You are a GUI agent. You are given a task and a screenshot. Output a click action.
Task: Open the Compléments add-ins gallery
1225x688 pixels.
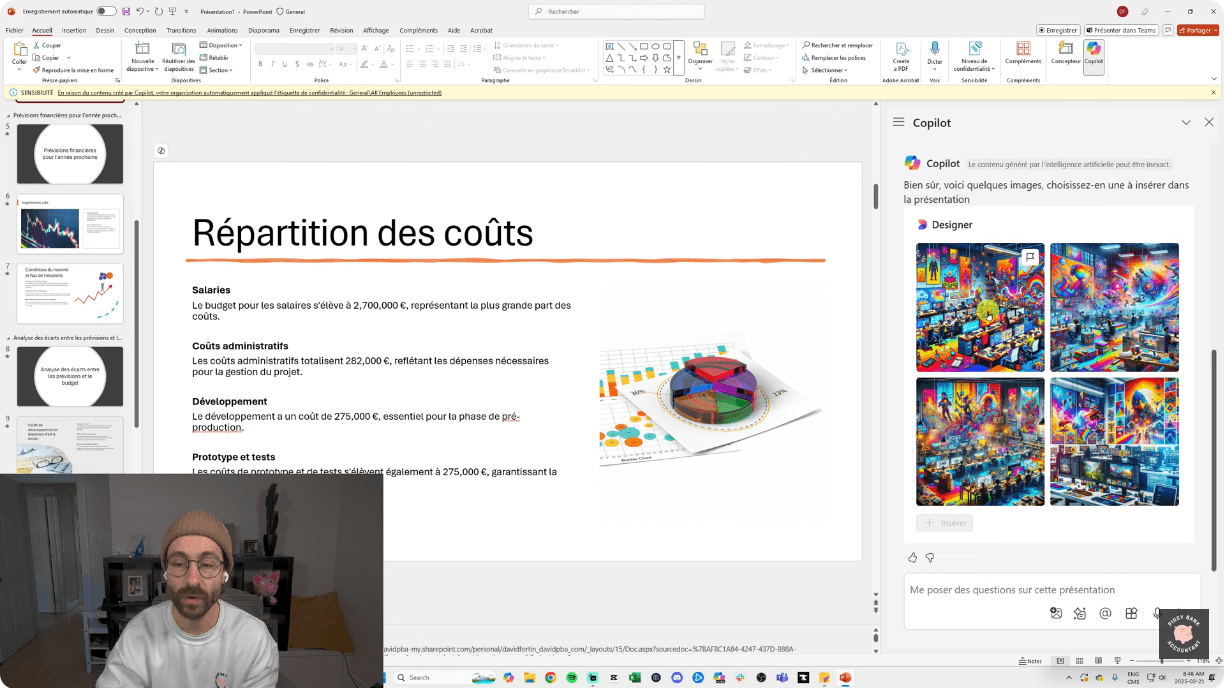[x=1024, y=55]
